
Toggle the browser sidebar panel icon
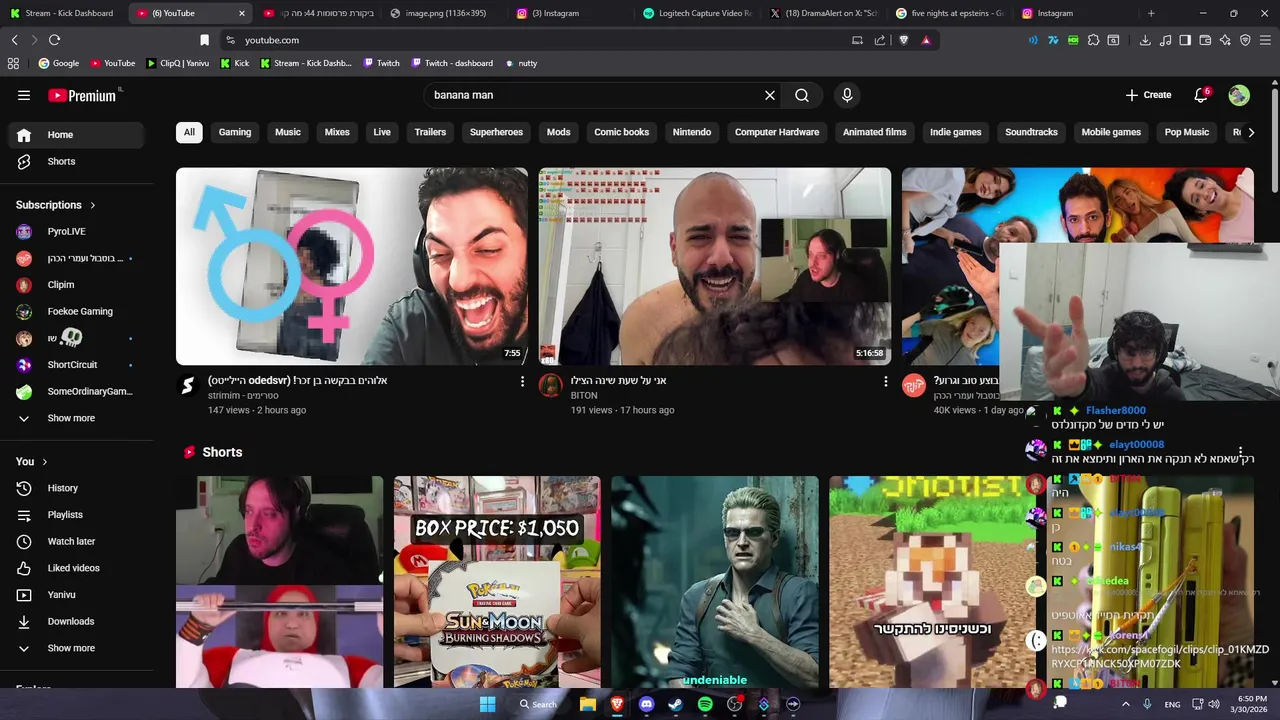1185,40
